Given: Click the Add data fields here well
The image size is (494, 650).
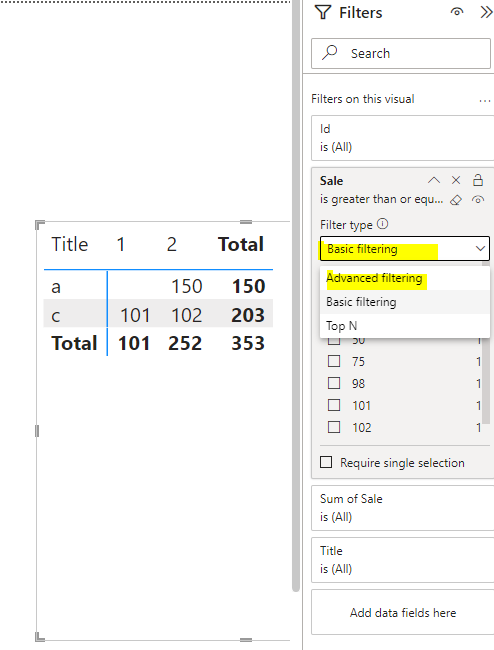Looking at the screenshot, I should (x=402, y=612).
